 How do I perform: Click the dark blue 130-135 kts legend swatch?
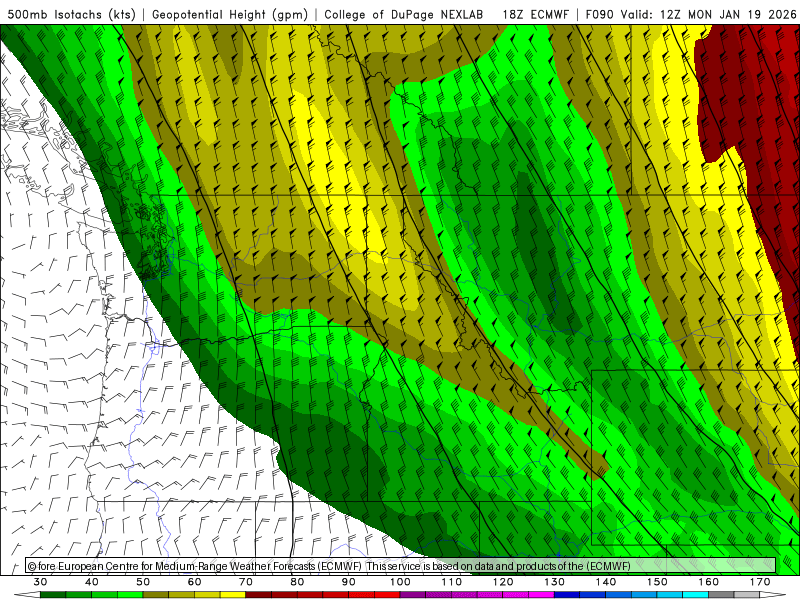pyautogui.click(x=566, y=595)
